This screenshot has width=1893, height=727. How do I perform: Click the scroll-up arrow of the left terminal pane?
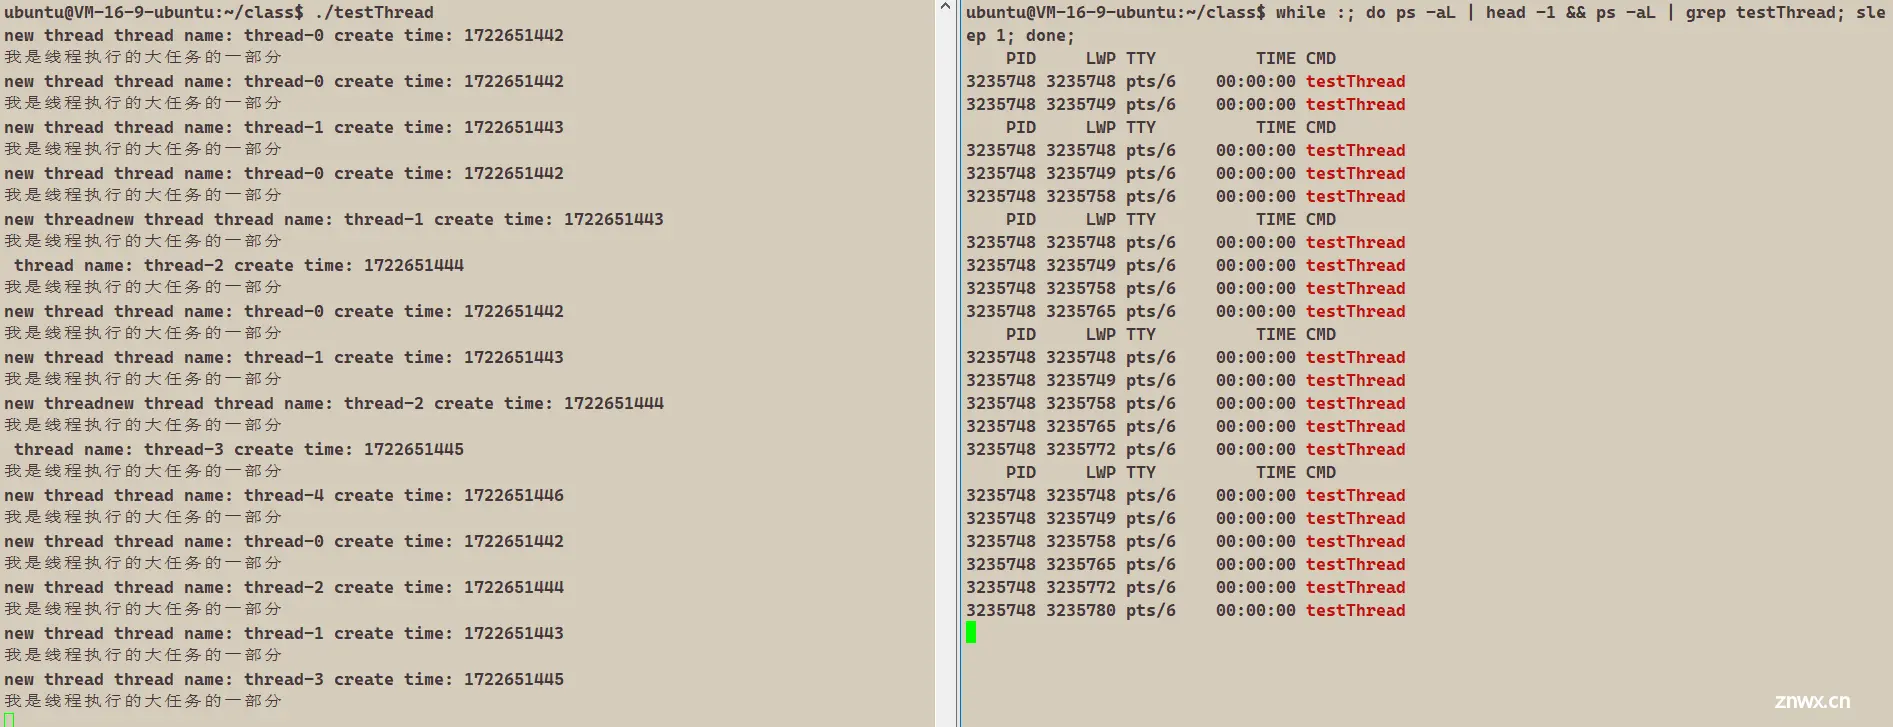click(x=945, y=7)
